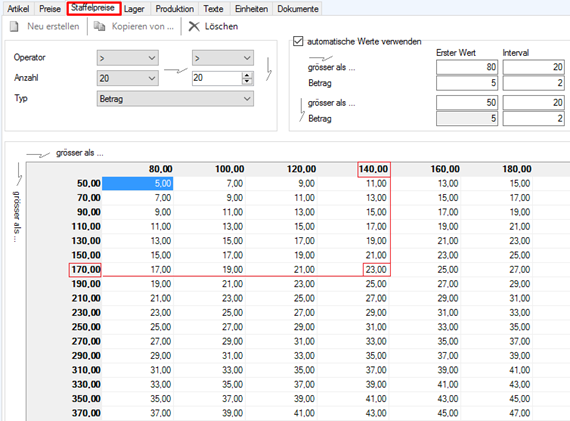Click the Neu erstellen document icon
Screen dimensions: 570x421
click(x=14, y=27)
